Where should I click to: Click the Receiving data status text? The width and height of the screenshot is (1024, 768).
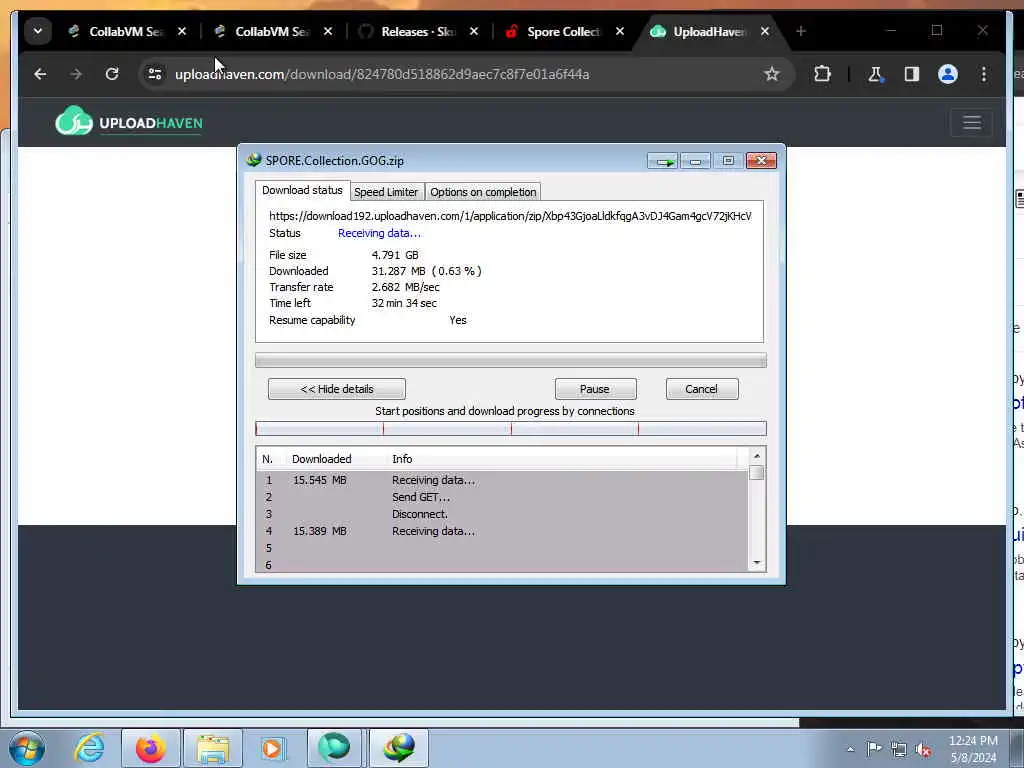(379, 233)
